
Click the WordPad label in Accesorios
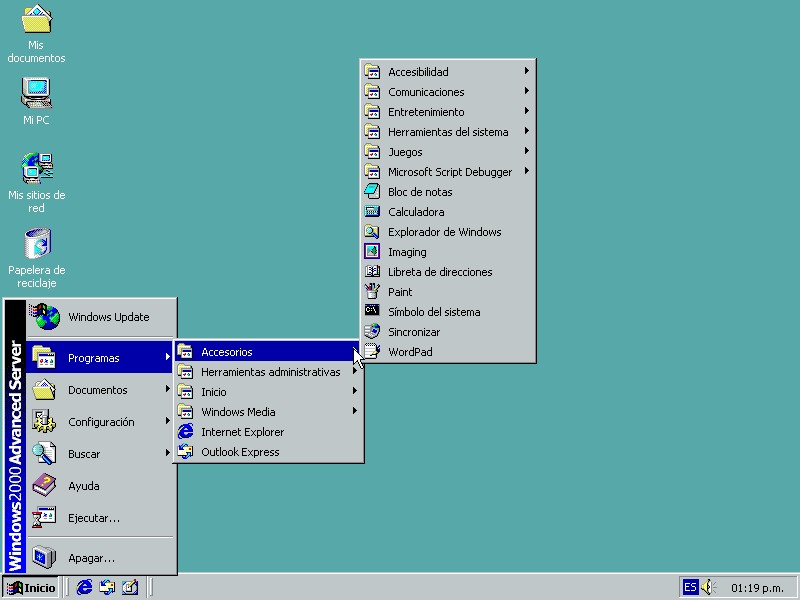coord(410,352)
